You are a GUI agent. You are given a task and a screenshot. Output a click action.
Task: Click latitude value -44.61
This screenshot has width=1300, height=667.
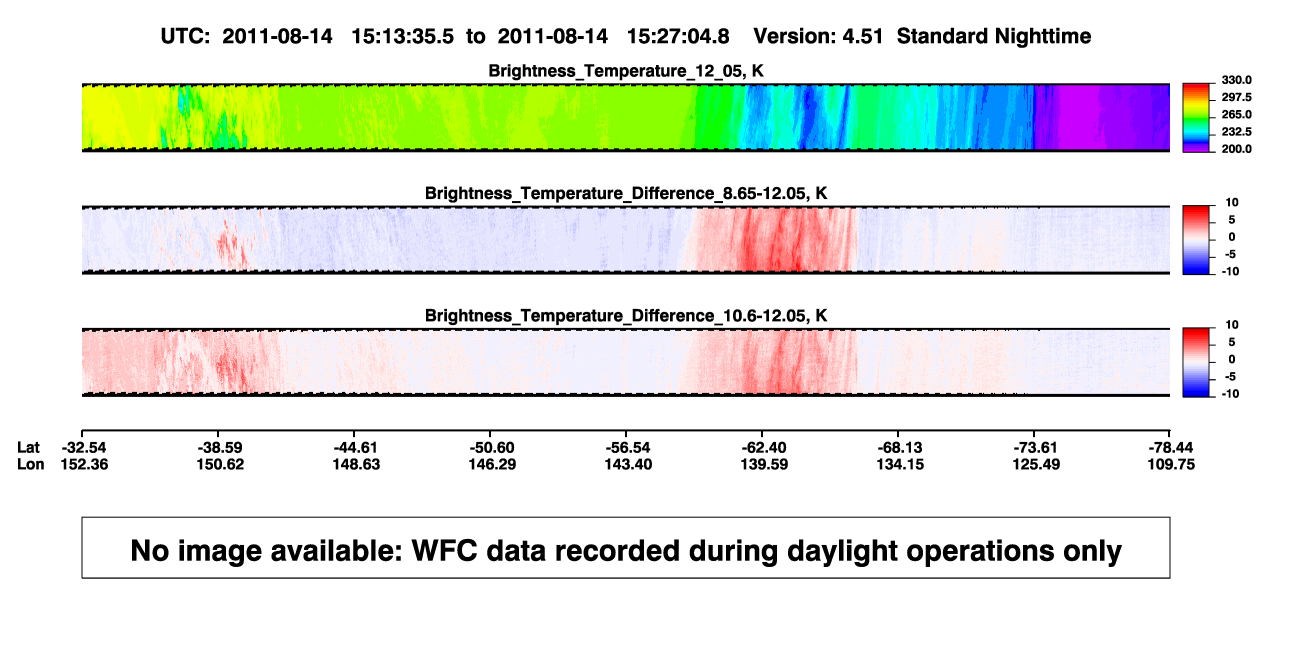355,447
